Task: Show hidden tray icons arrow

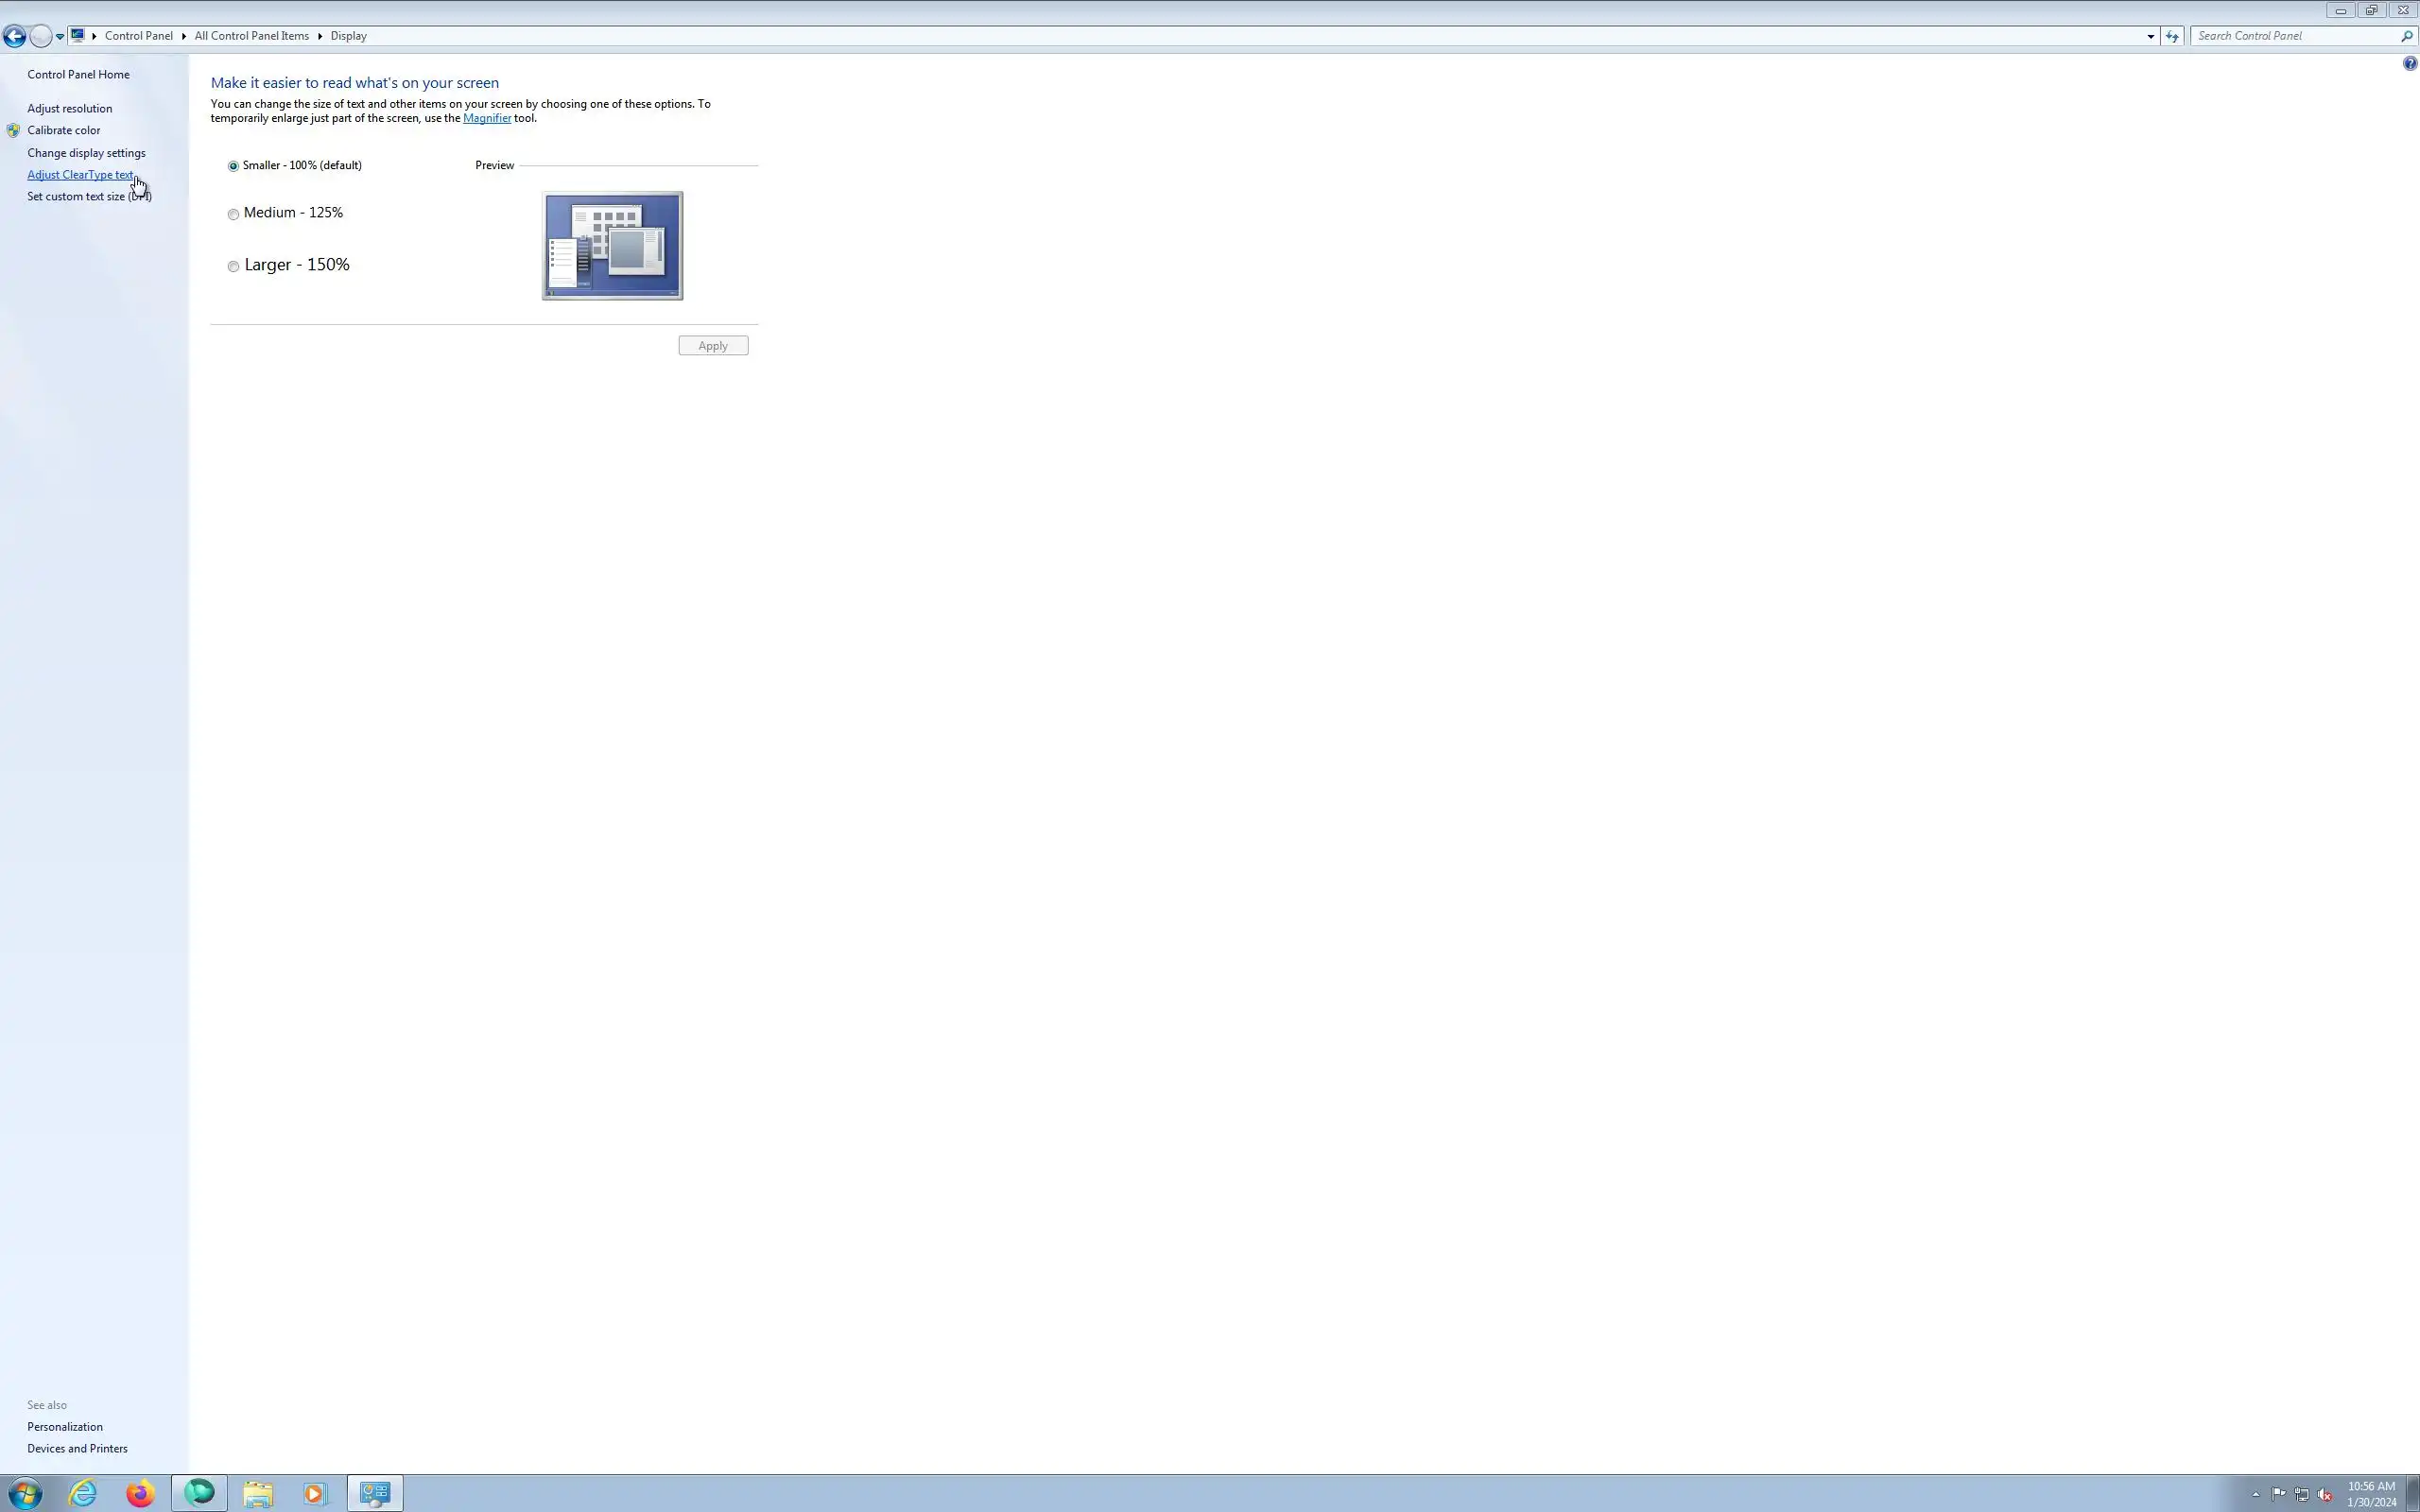Action: coord(2255,1494)
